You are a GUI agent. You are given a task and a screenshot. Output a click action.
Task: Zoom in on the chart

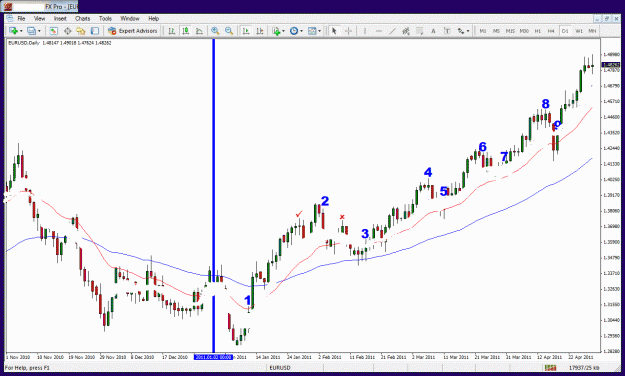(215, 31)
